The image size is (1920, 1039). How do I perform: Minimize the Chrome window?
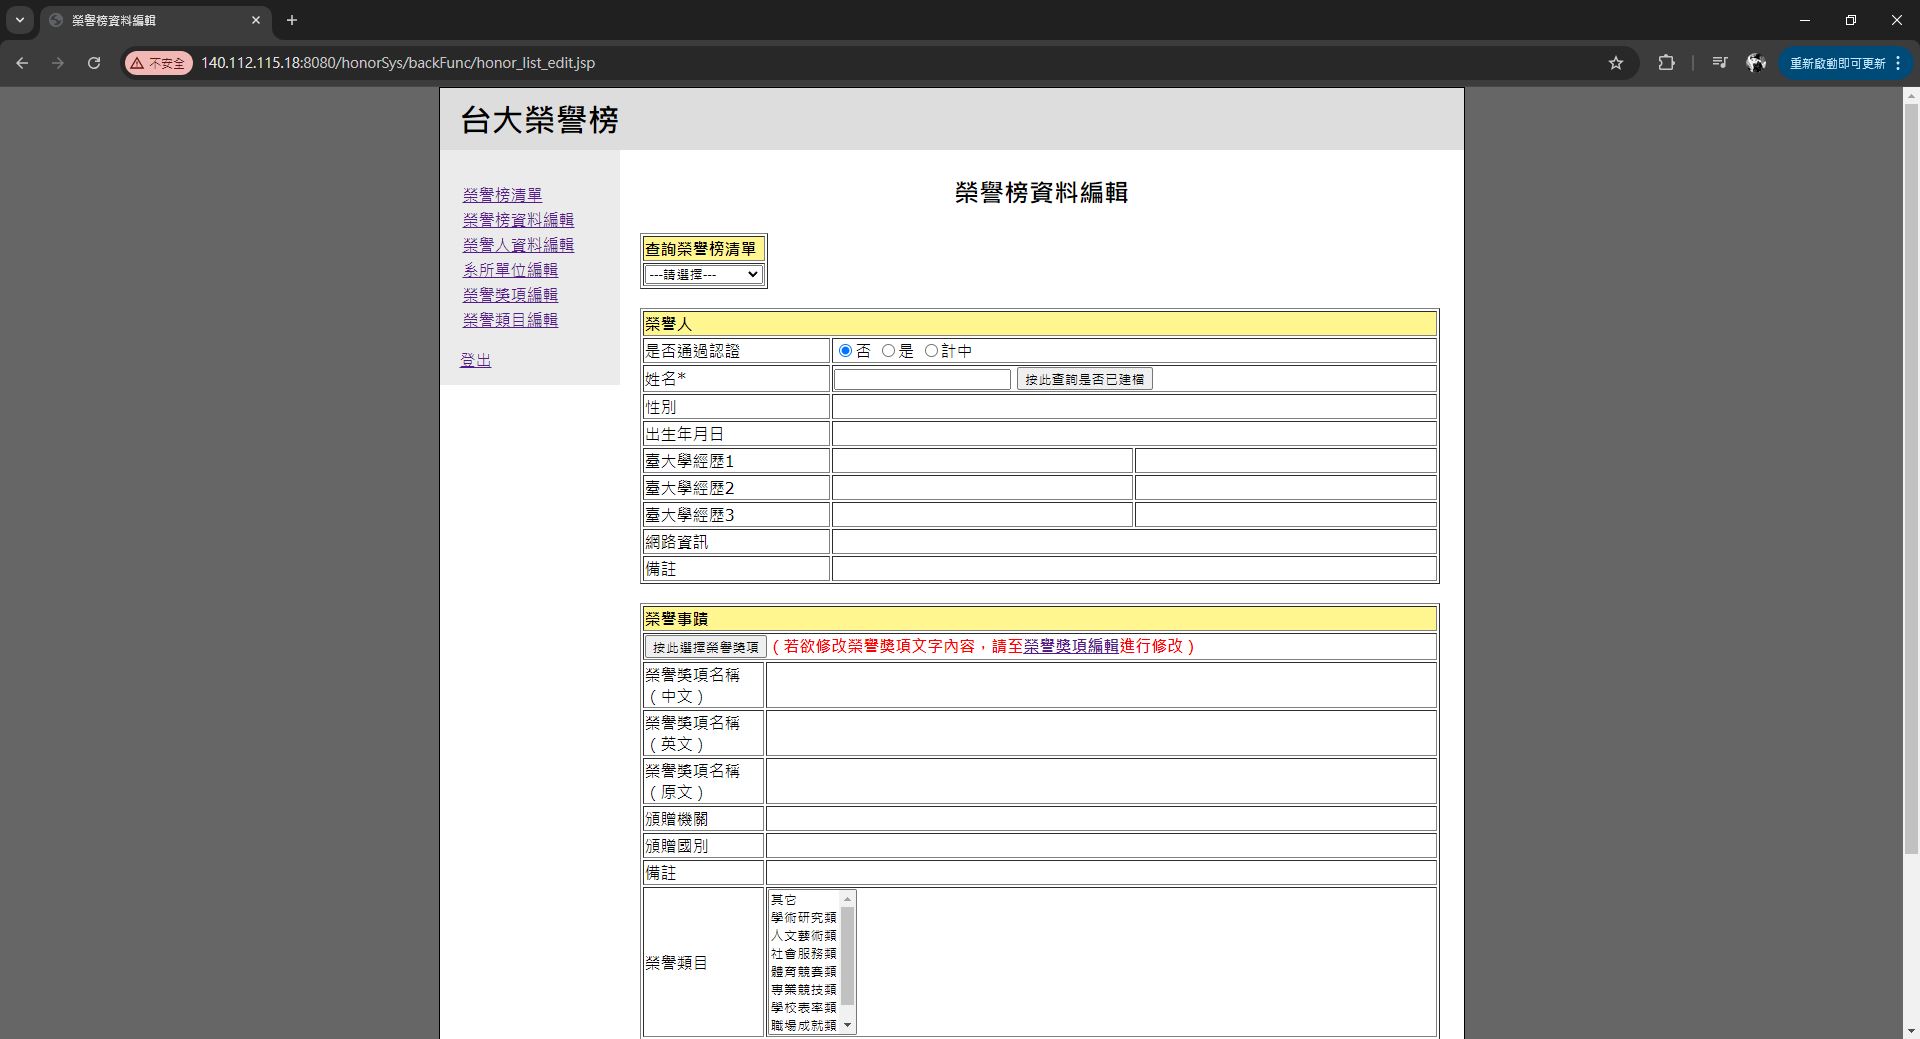pyautogui.click(x=1805, y=20)
